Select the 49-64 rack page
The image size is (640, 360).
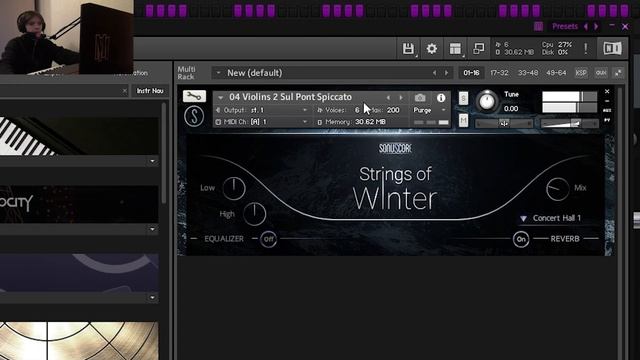556,73
